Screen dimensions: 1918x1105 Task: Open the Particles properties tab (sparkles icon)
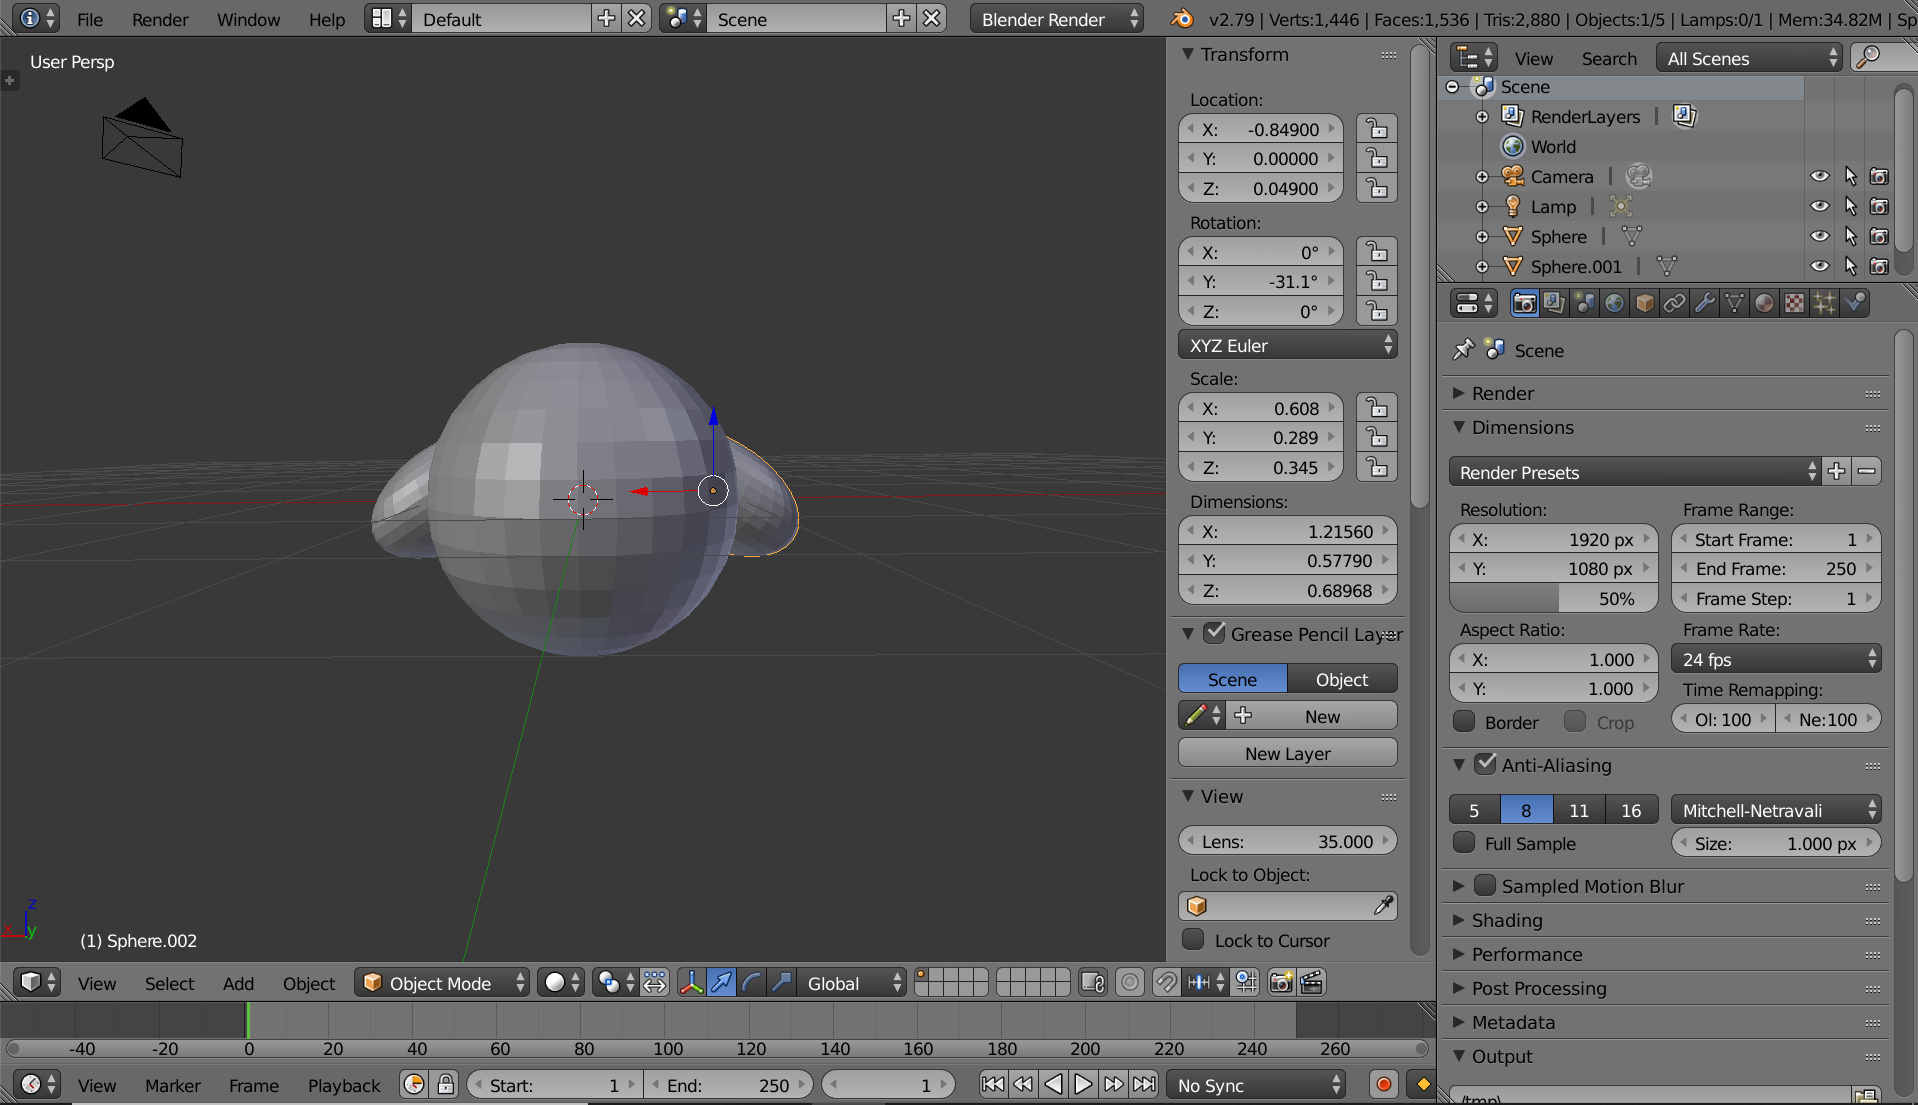[x=1824, y=303]
